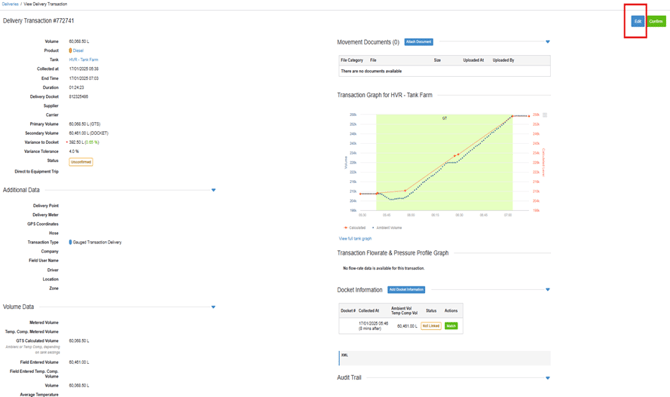
Task: Click the Variance to Docket value
Action: 83,142
